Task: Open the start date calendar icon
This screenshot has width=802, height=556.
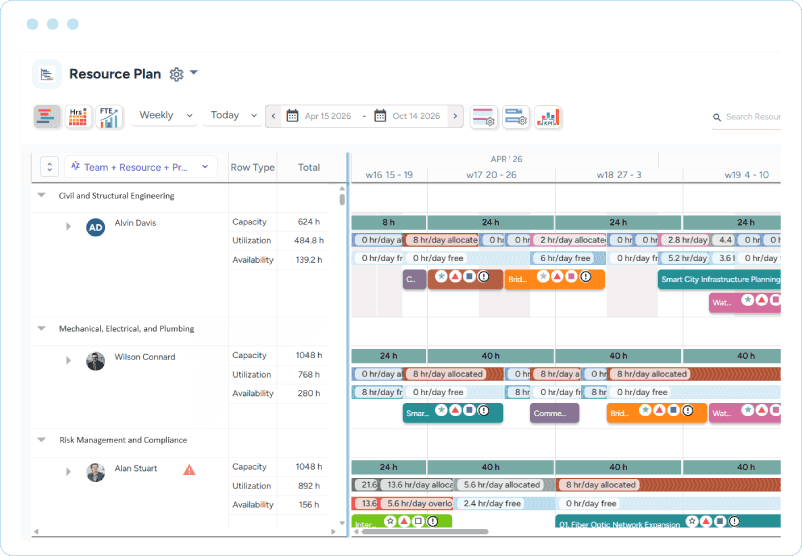Action: click(292, 116)
